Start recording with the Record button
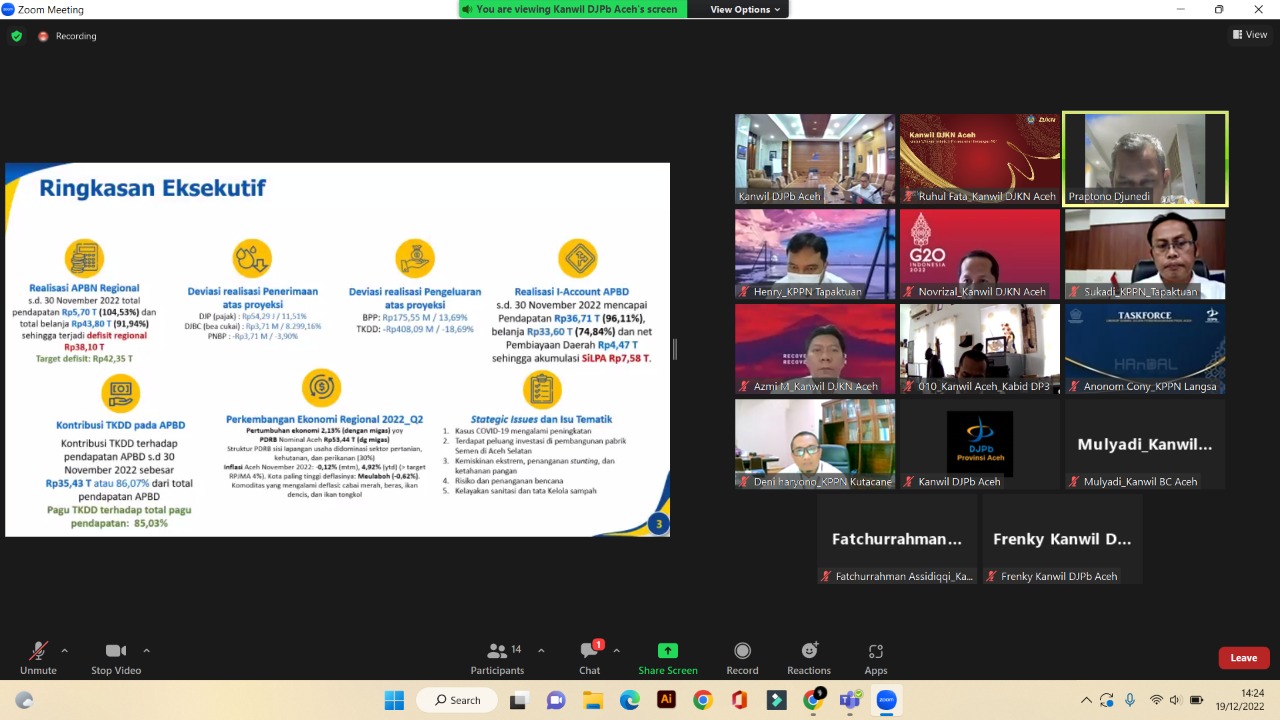The width and height of the screenshot is (1280, 720). (x=742, y=658)
